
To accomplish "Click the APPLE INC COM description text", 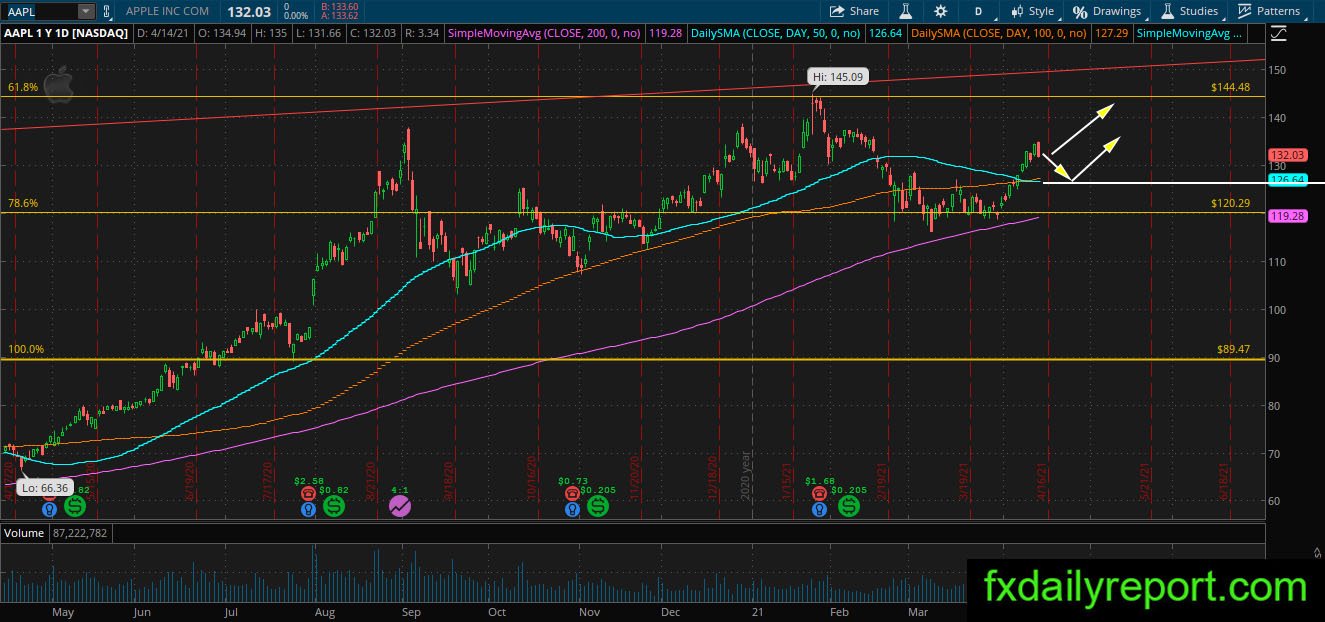I will tap(168, 11).
